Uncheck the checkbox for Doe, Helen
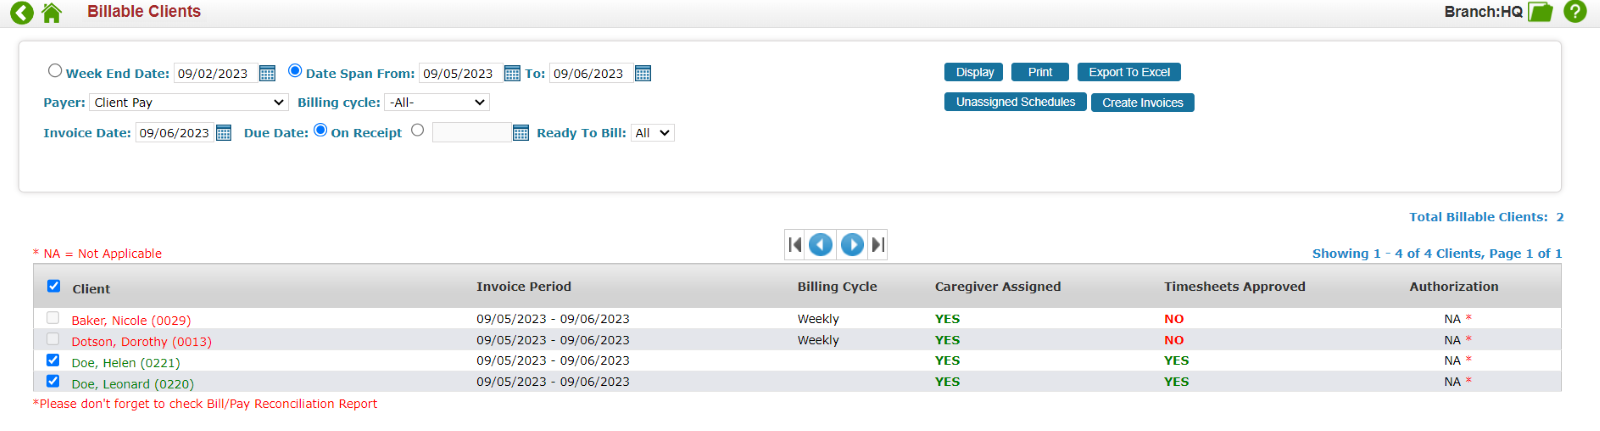 (x=53, y=360)
